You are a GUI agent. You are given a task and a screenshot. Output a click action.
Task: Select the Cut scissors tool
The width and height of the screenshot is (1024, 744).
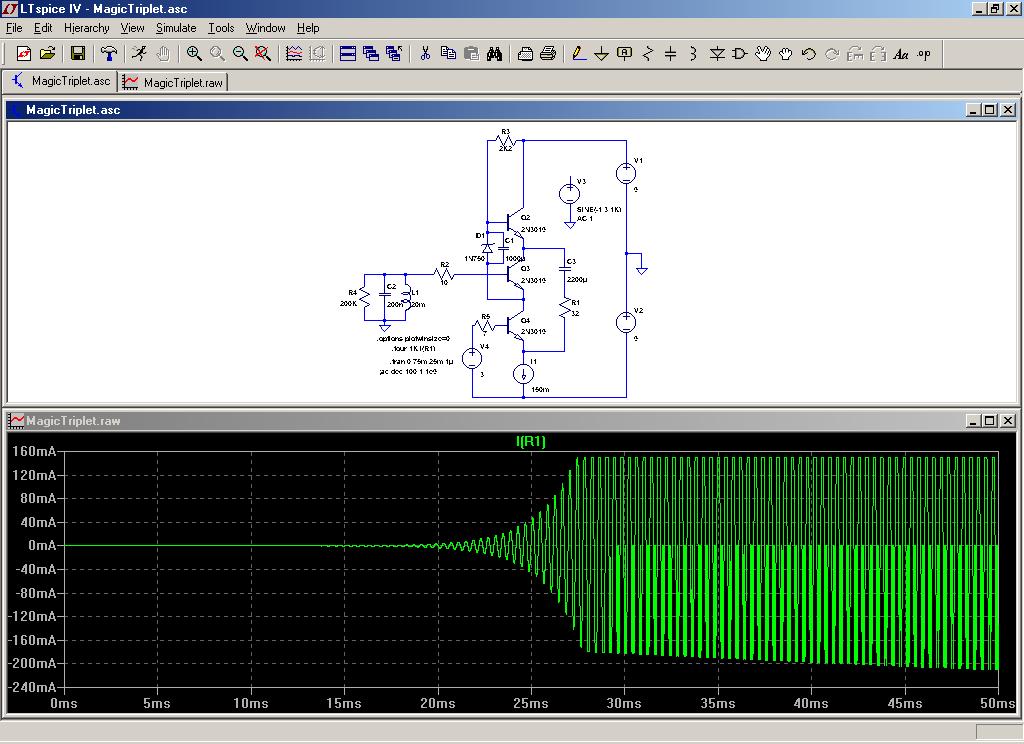click(425, 54)
